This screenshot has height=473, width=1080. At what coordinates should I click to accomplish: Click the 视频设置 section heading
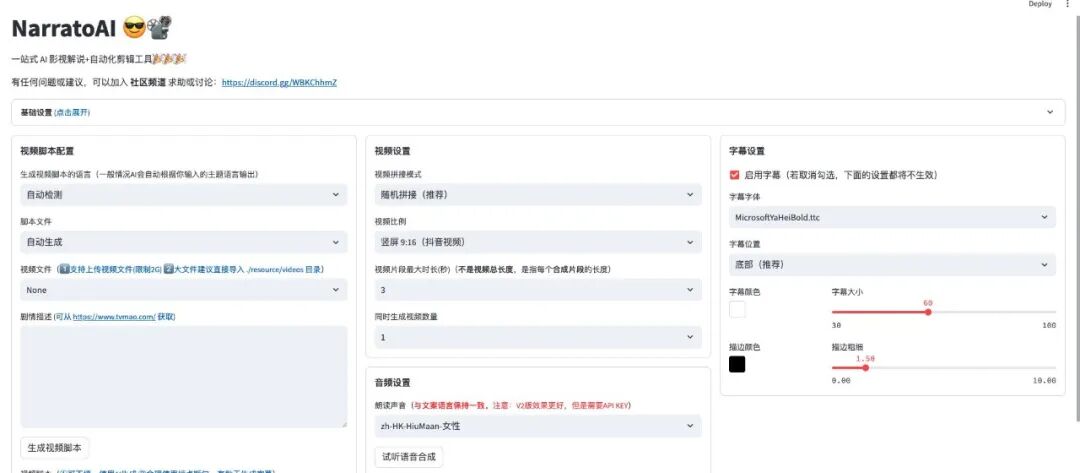[x=392, y=151]
